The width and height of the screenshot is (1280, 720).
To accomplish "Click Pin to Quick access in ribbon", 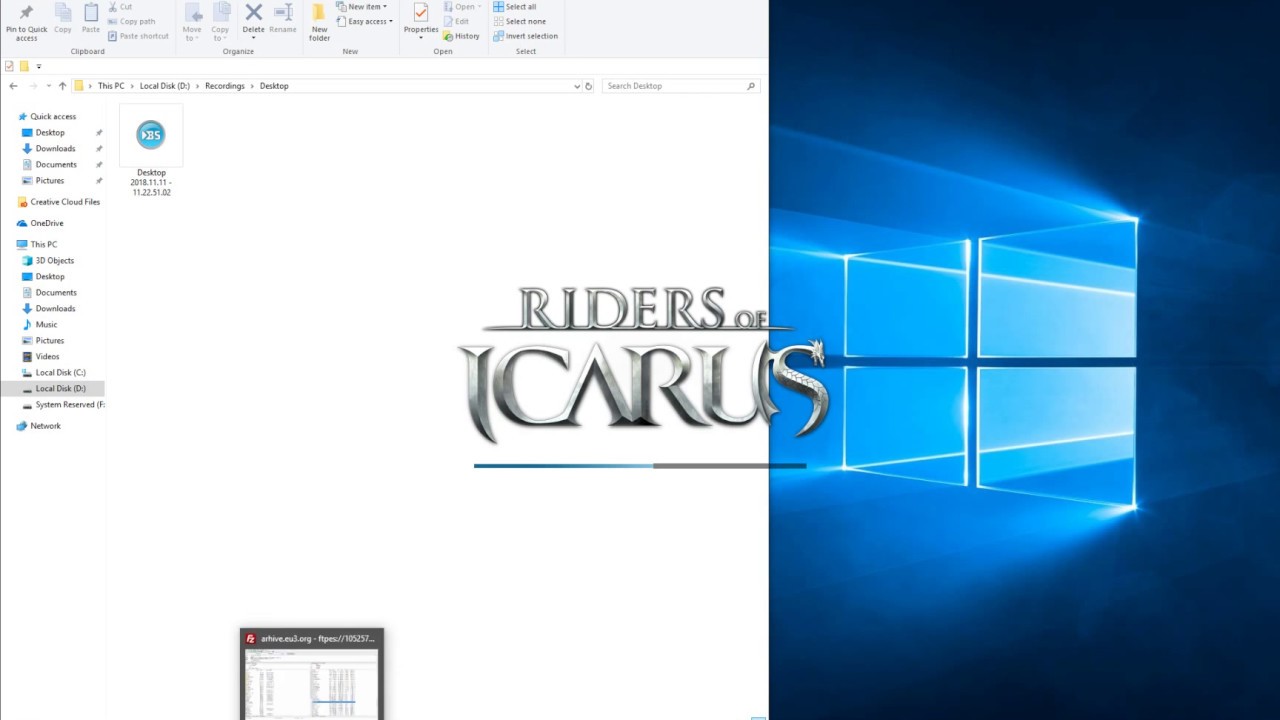I will coord(26,21).
